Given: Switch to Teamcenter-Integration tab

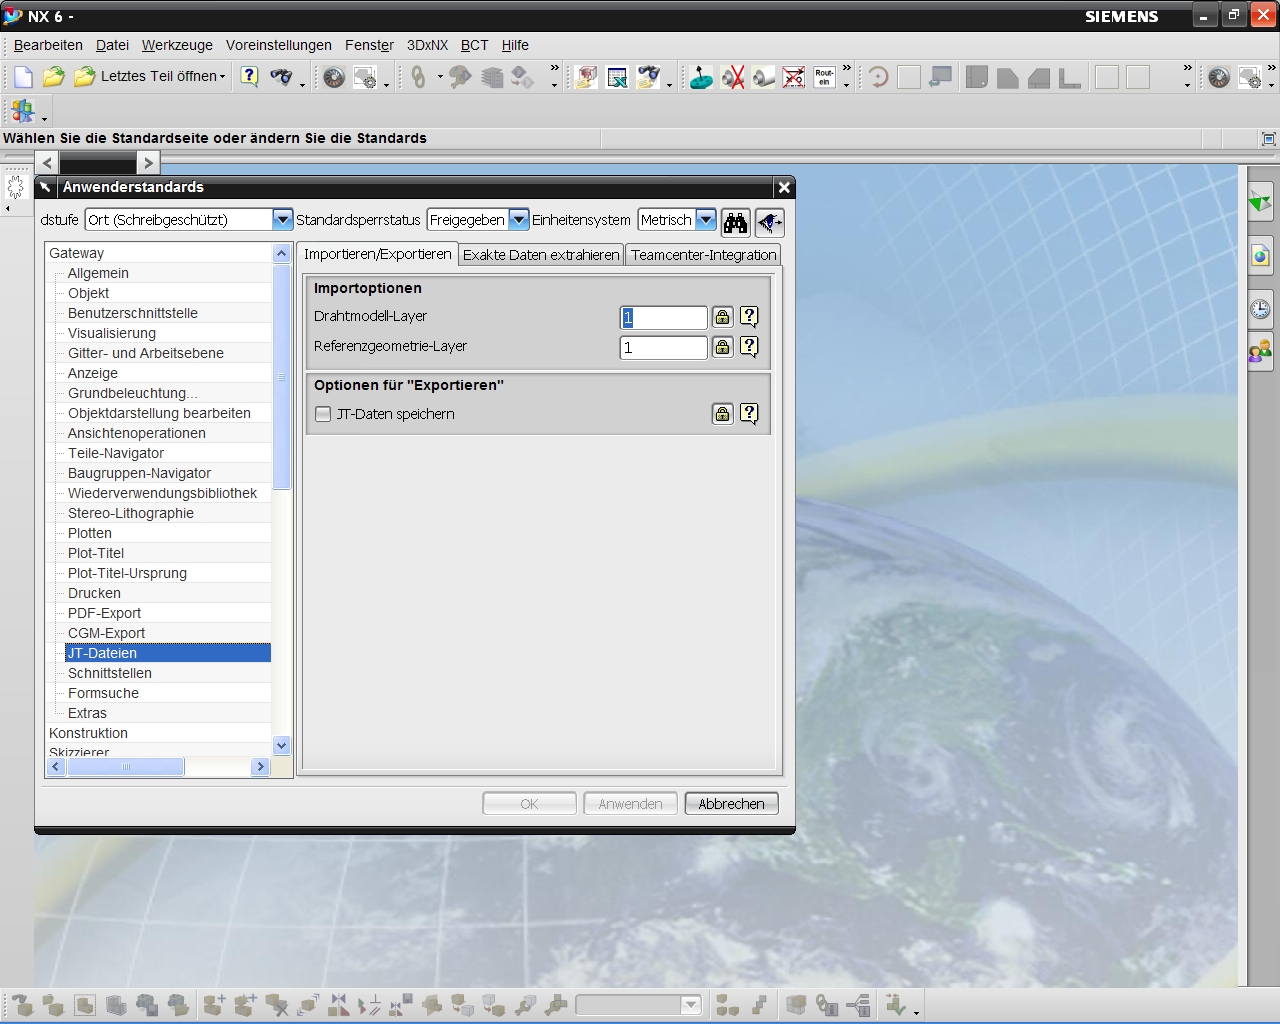Looking at the screenshot, I should coord(703,255).
